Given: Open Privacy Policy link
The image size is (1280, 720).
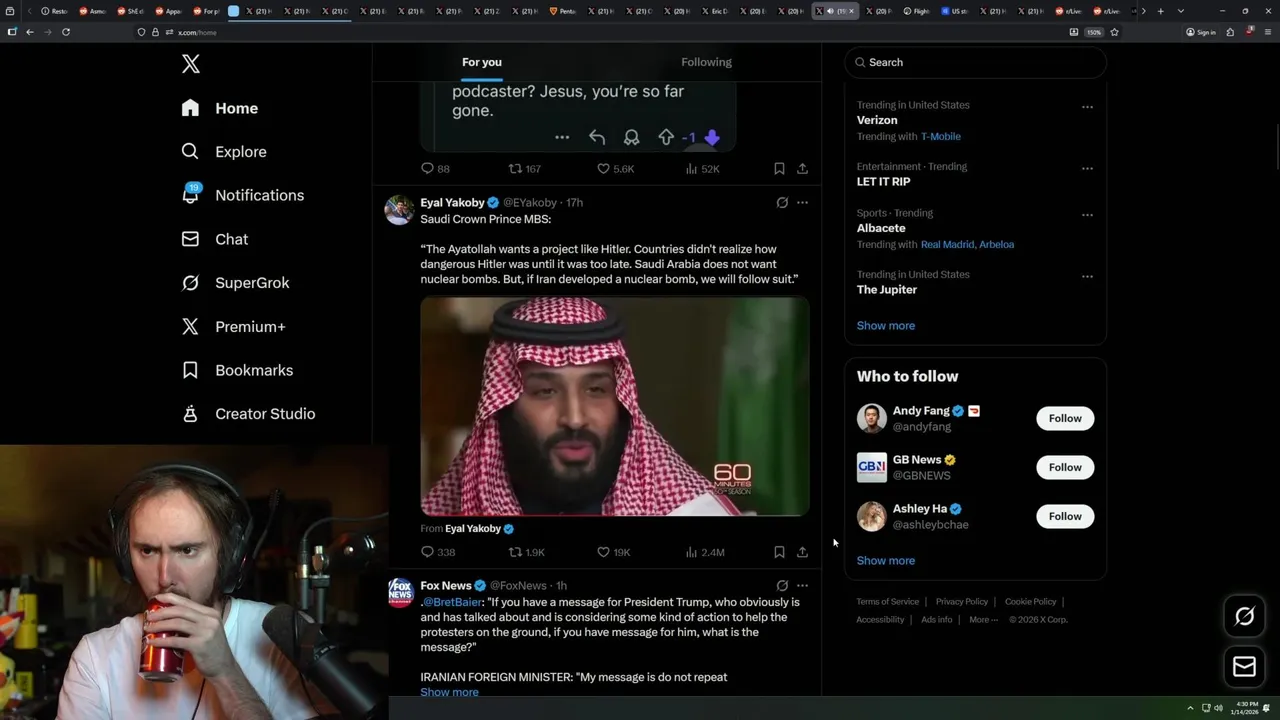Looking at the screenshot, I should pos(961,602).
